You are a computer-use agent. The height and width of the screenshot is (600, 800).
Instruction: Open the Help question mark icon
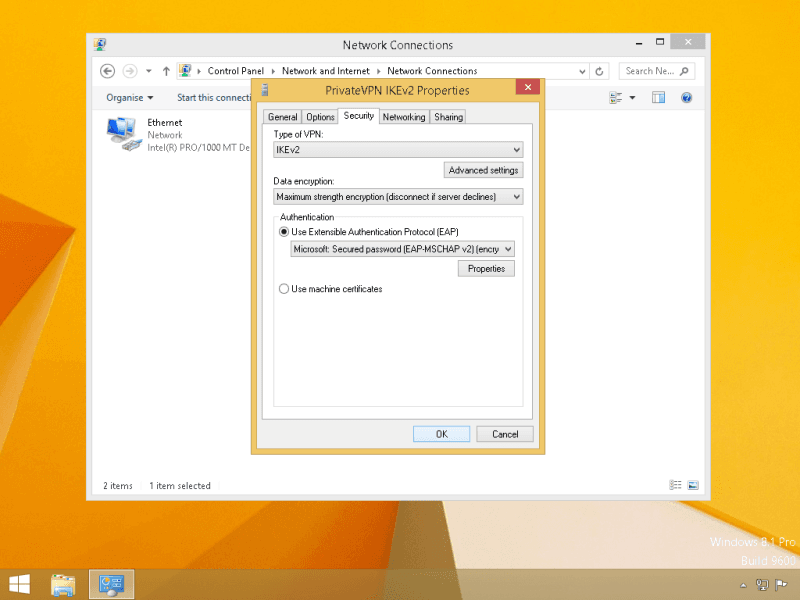(x=687, y=98)
